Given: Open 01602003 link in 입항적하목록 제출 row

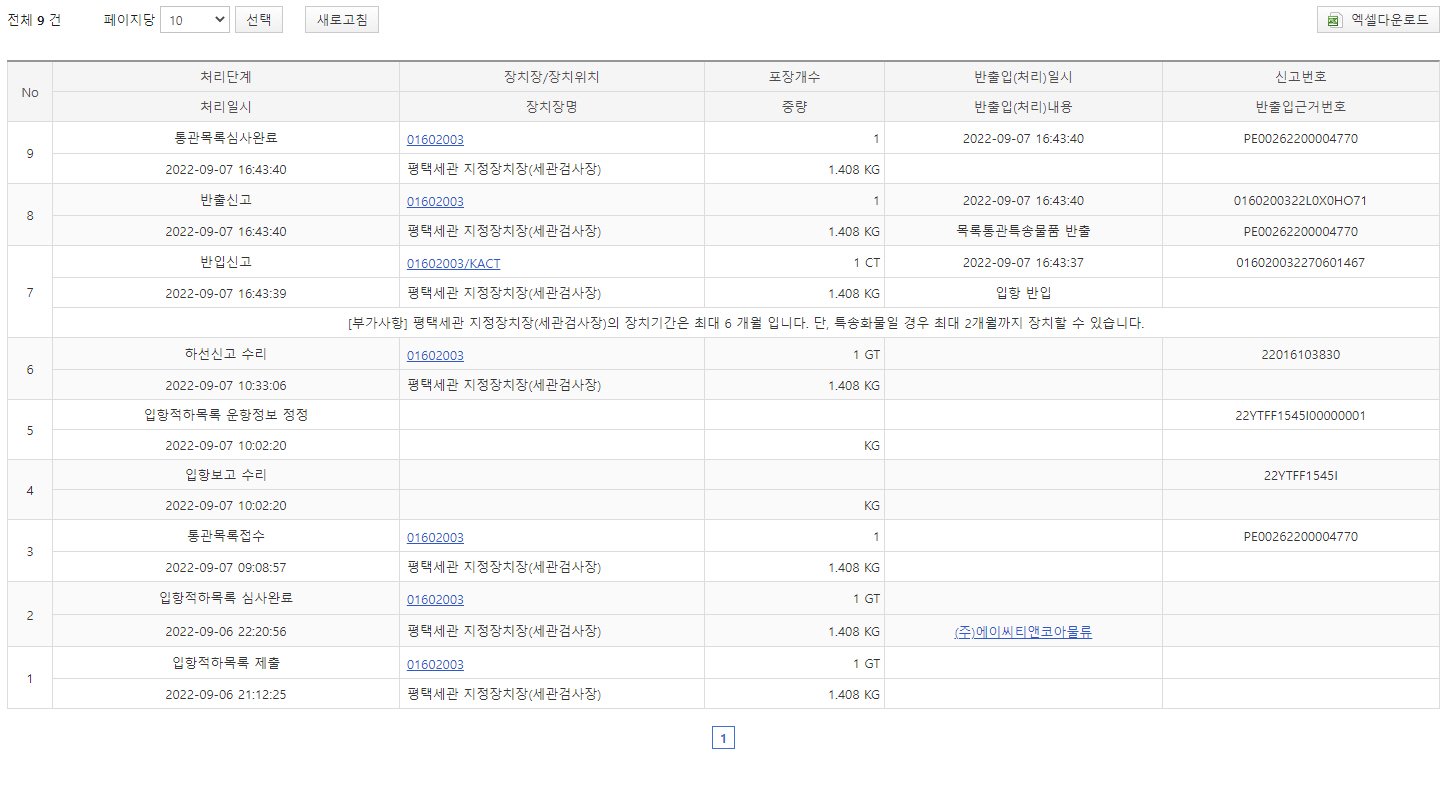Looking at the screenshot, I should point(435,665).
